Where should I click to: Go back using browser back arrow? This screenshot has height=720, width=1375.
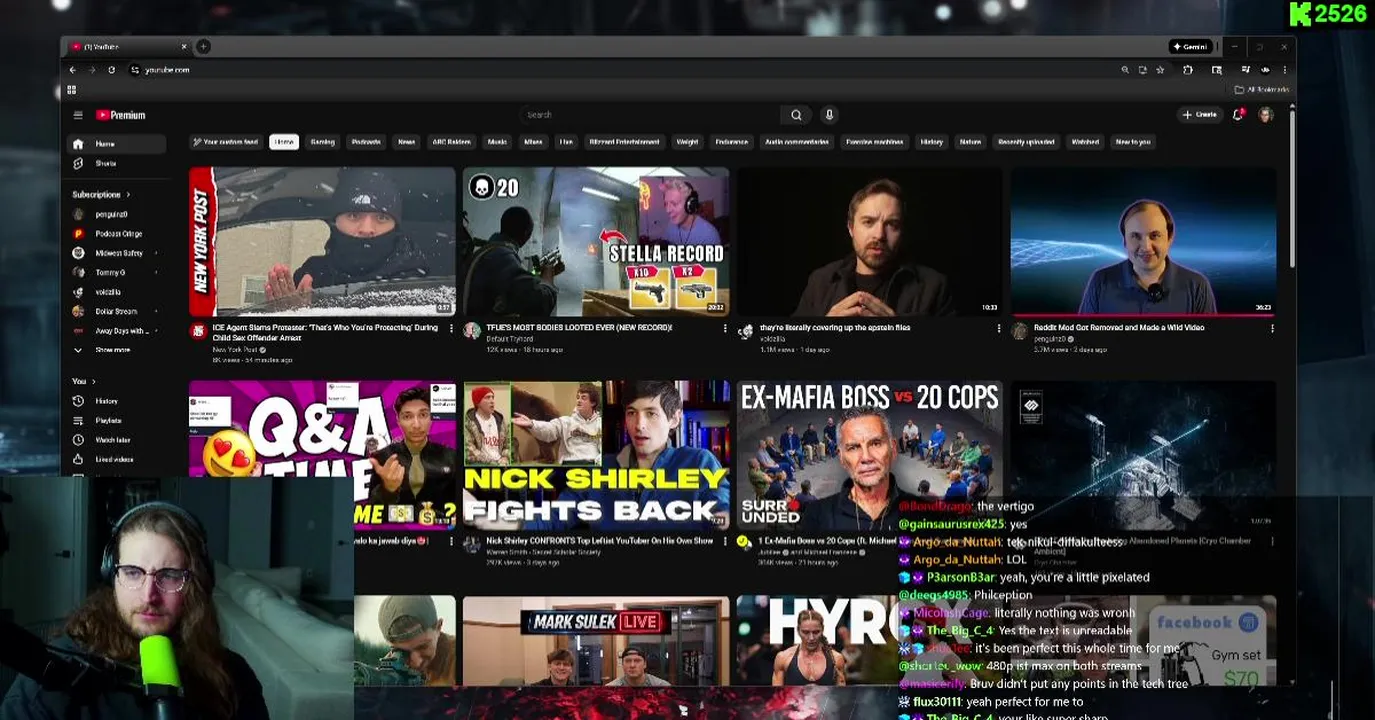[x=72, y=70]
